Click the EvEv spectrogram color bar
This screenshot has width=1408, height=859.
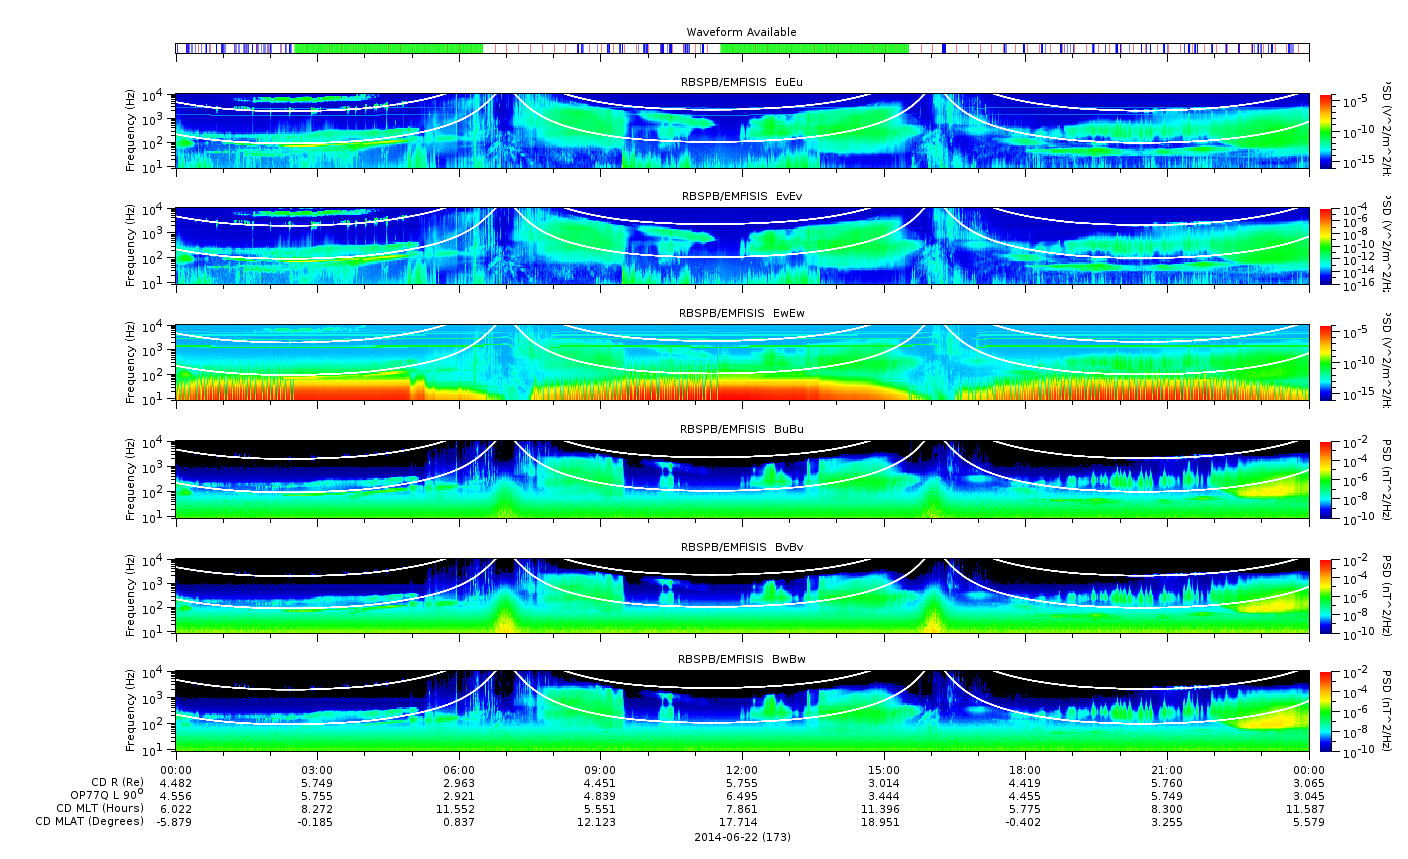point(1327,246)
